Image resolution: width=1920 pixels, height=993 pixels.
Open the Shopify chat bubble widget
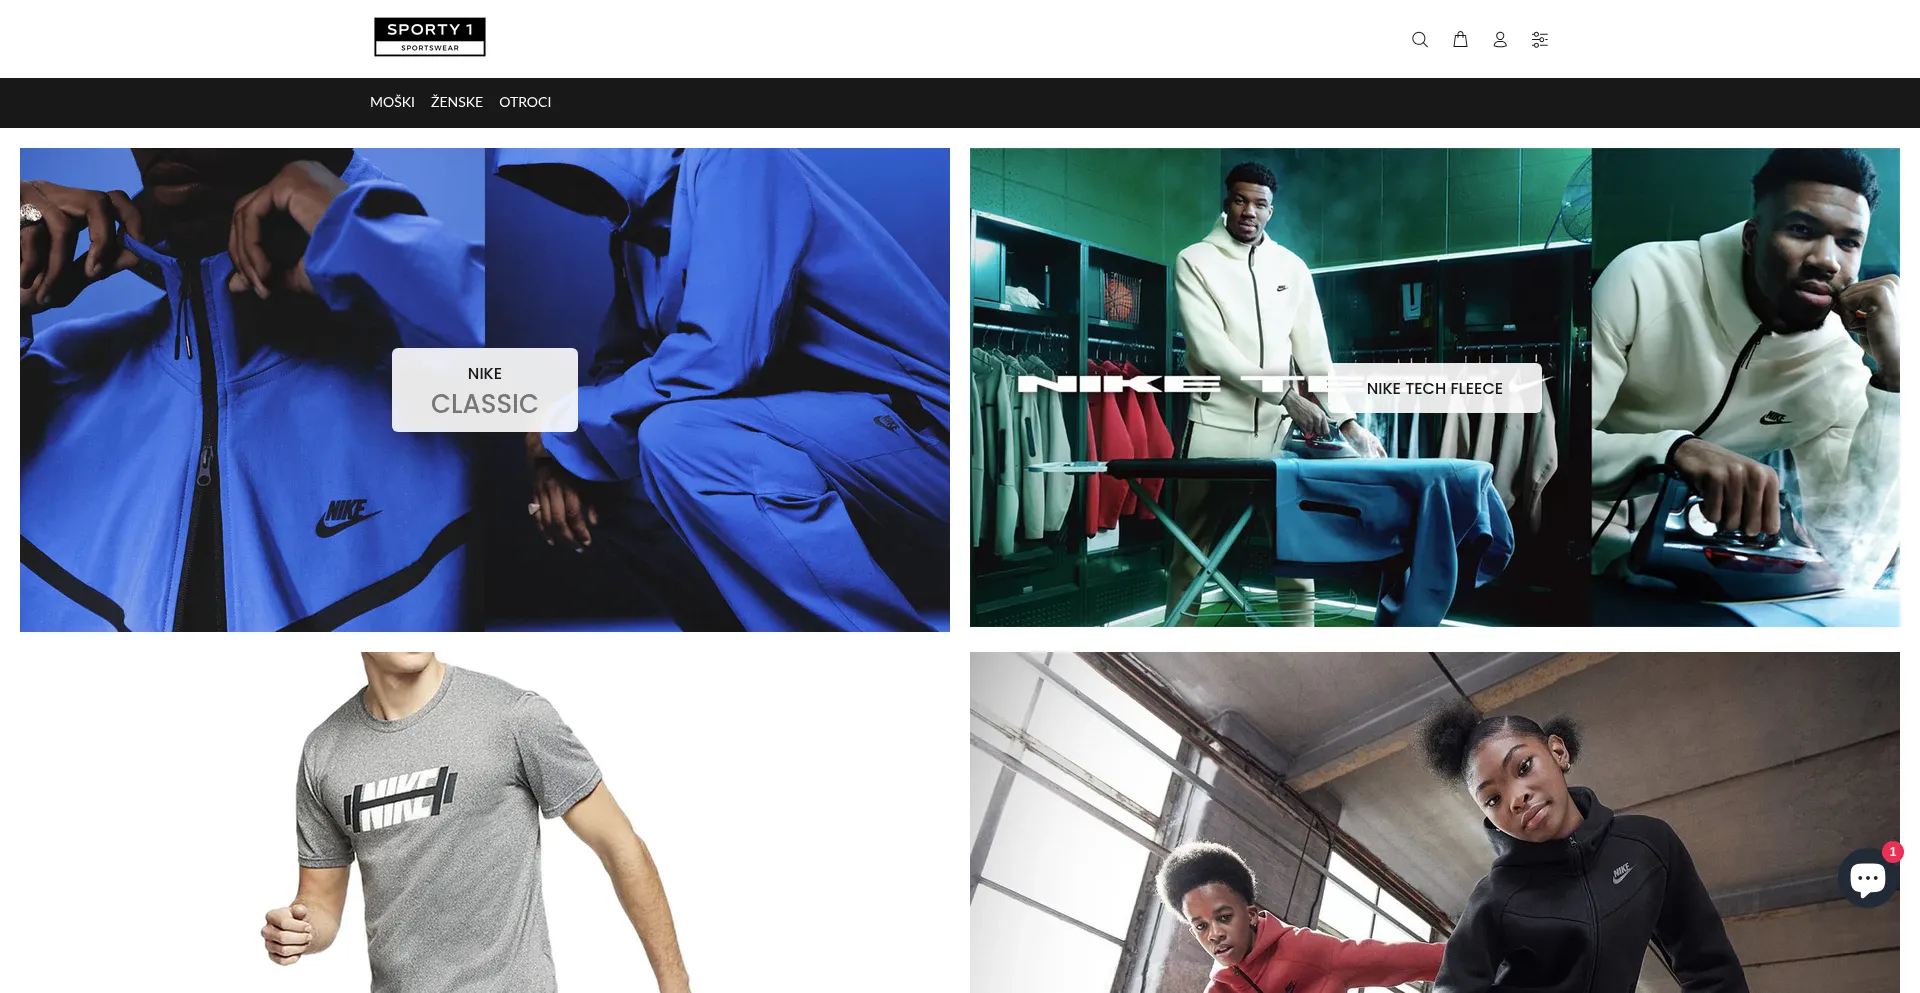coord(1866,879)
